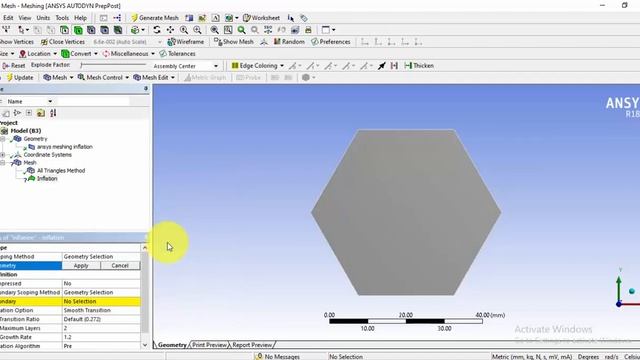This screenshot has height=360, width=640.
Task: Toggle Wireframe display mode
Action: [x=186, y=42]
